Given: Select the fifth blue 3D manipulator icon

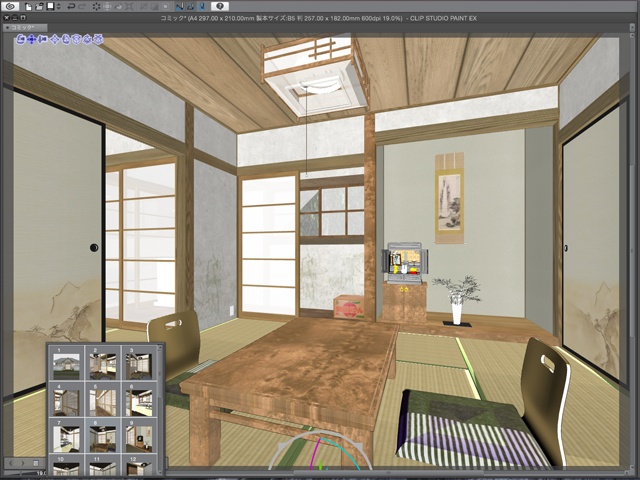Looking at the screenshot, I should [x=65, y=40].
